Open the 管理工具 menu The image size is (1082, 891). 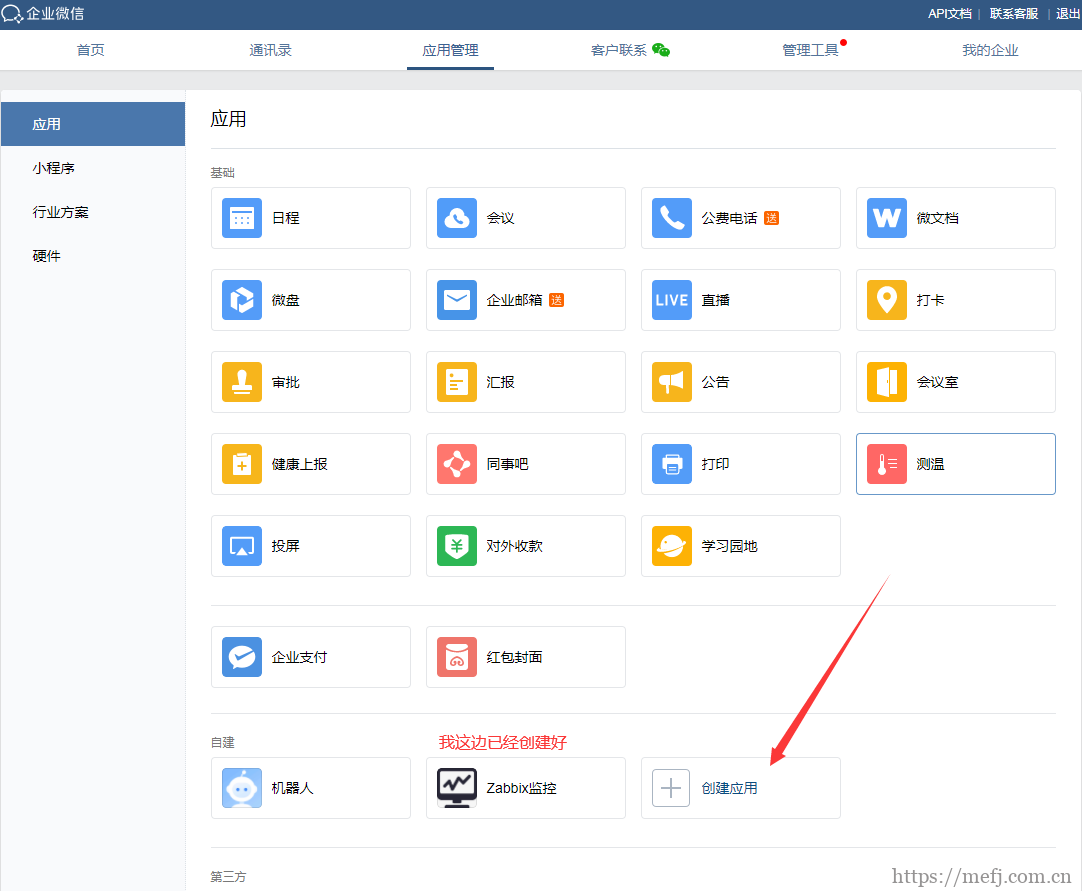coord(810,48)
